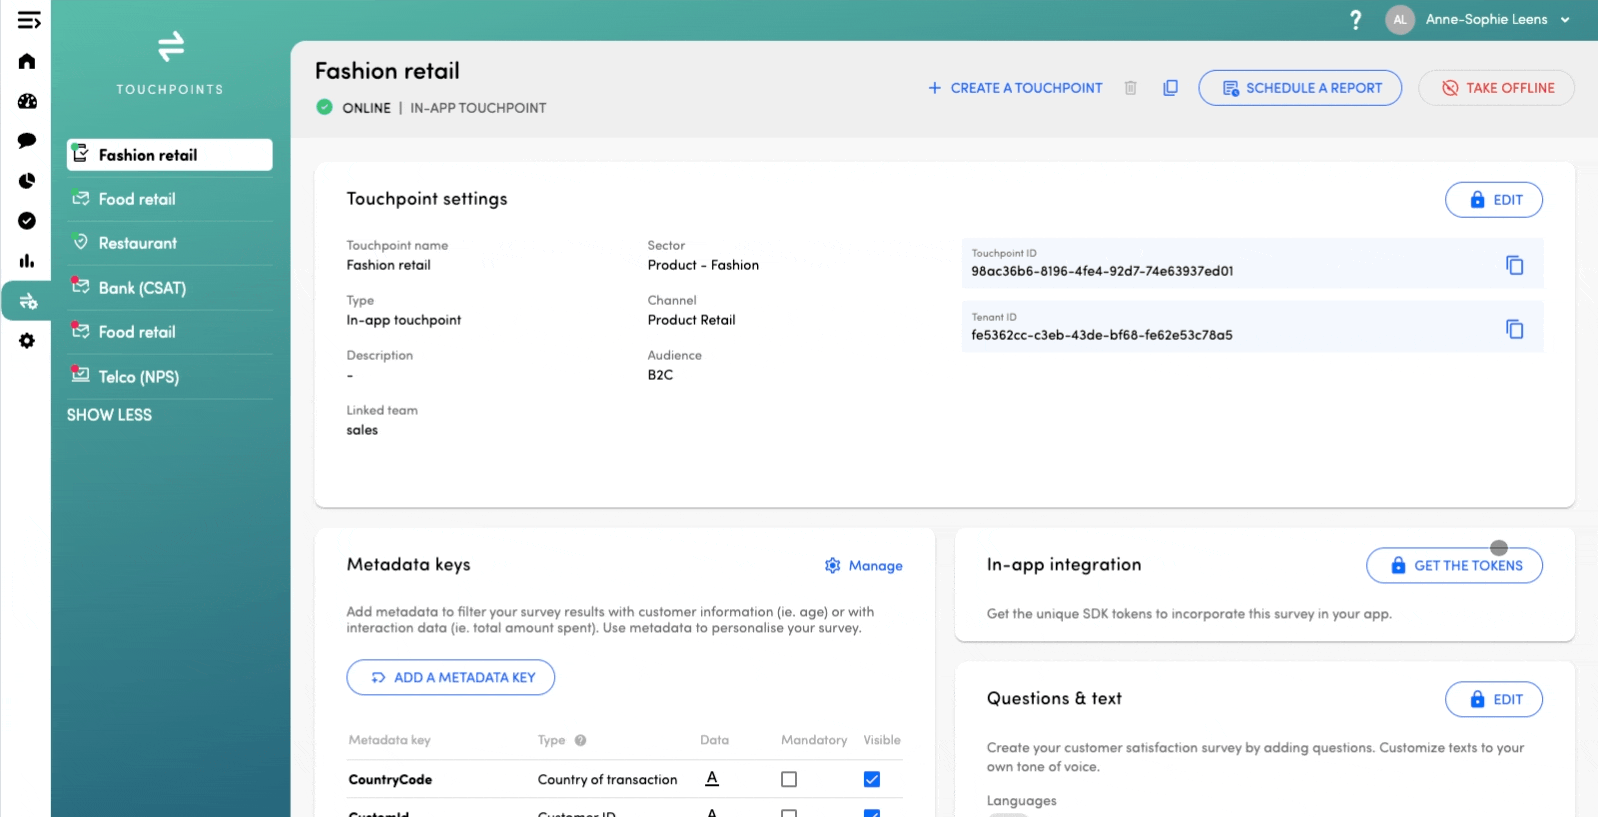
Task: Click Add a Metadata Key button
Action: [451, 677]
